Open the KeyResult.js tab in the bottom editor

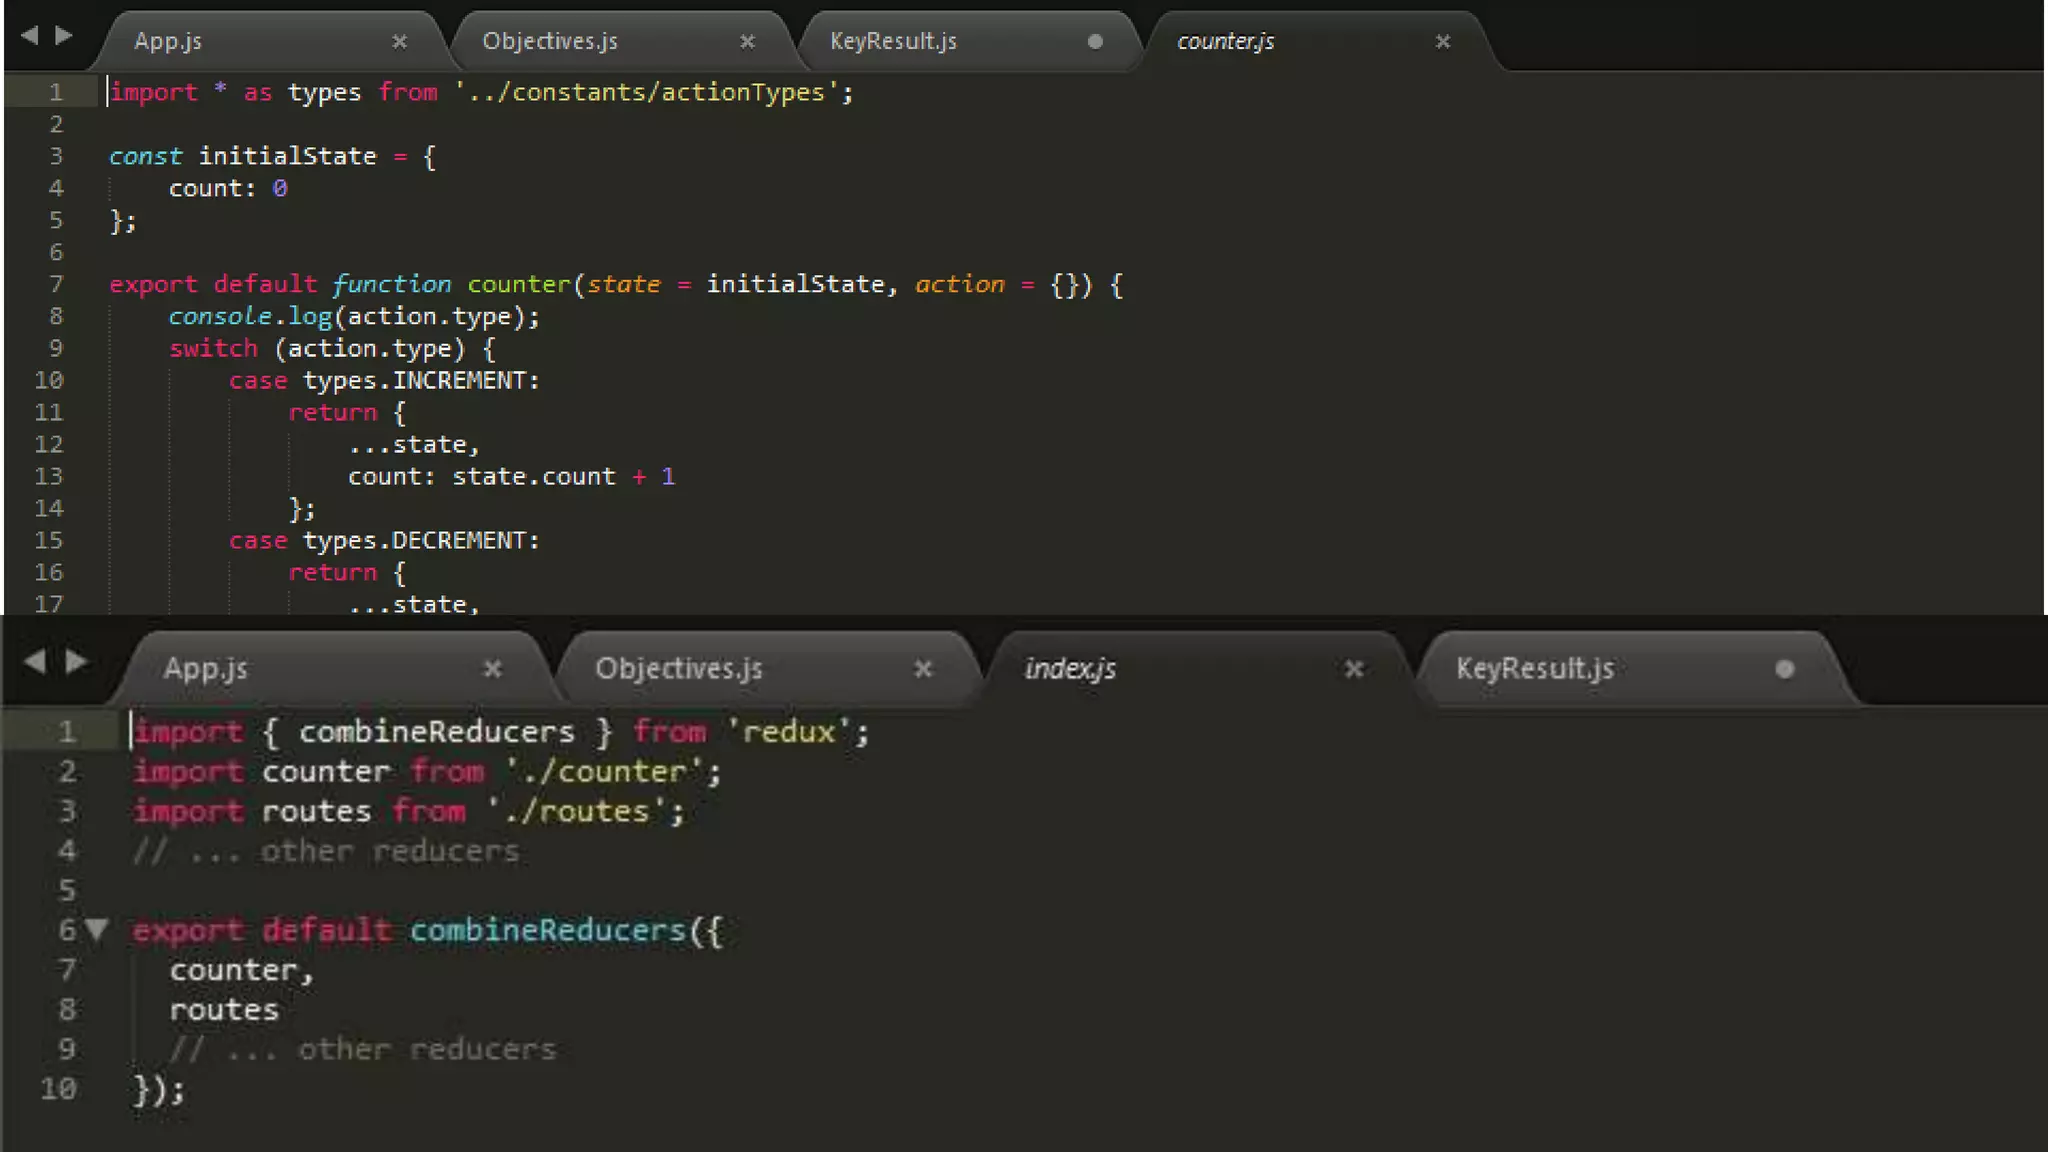point(1534,668)
